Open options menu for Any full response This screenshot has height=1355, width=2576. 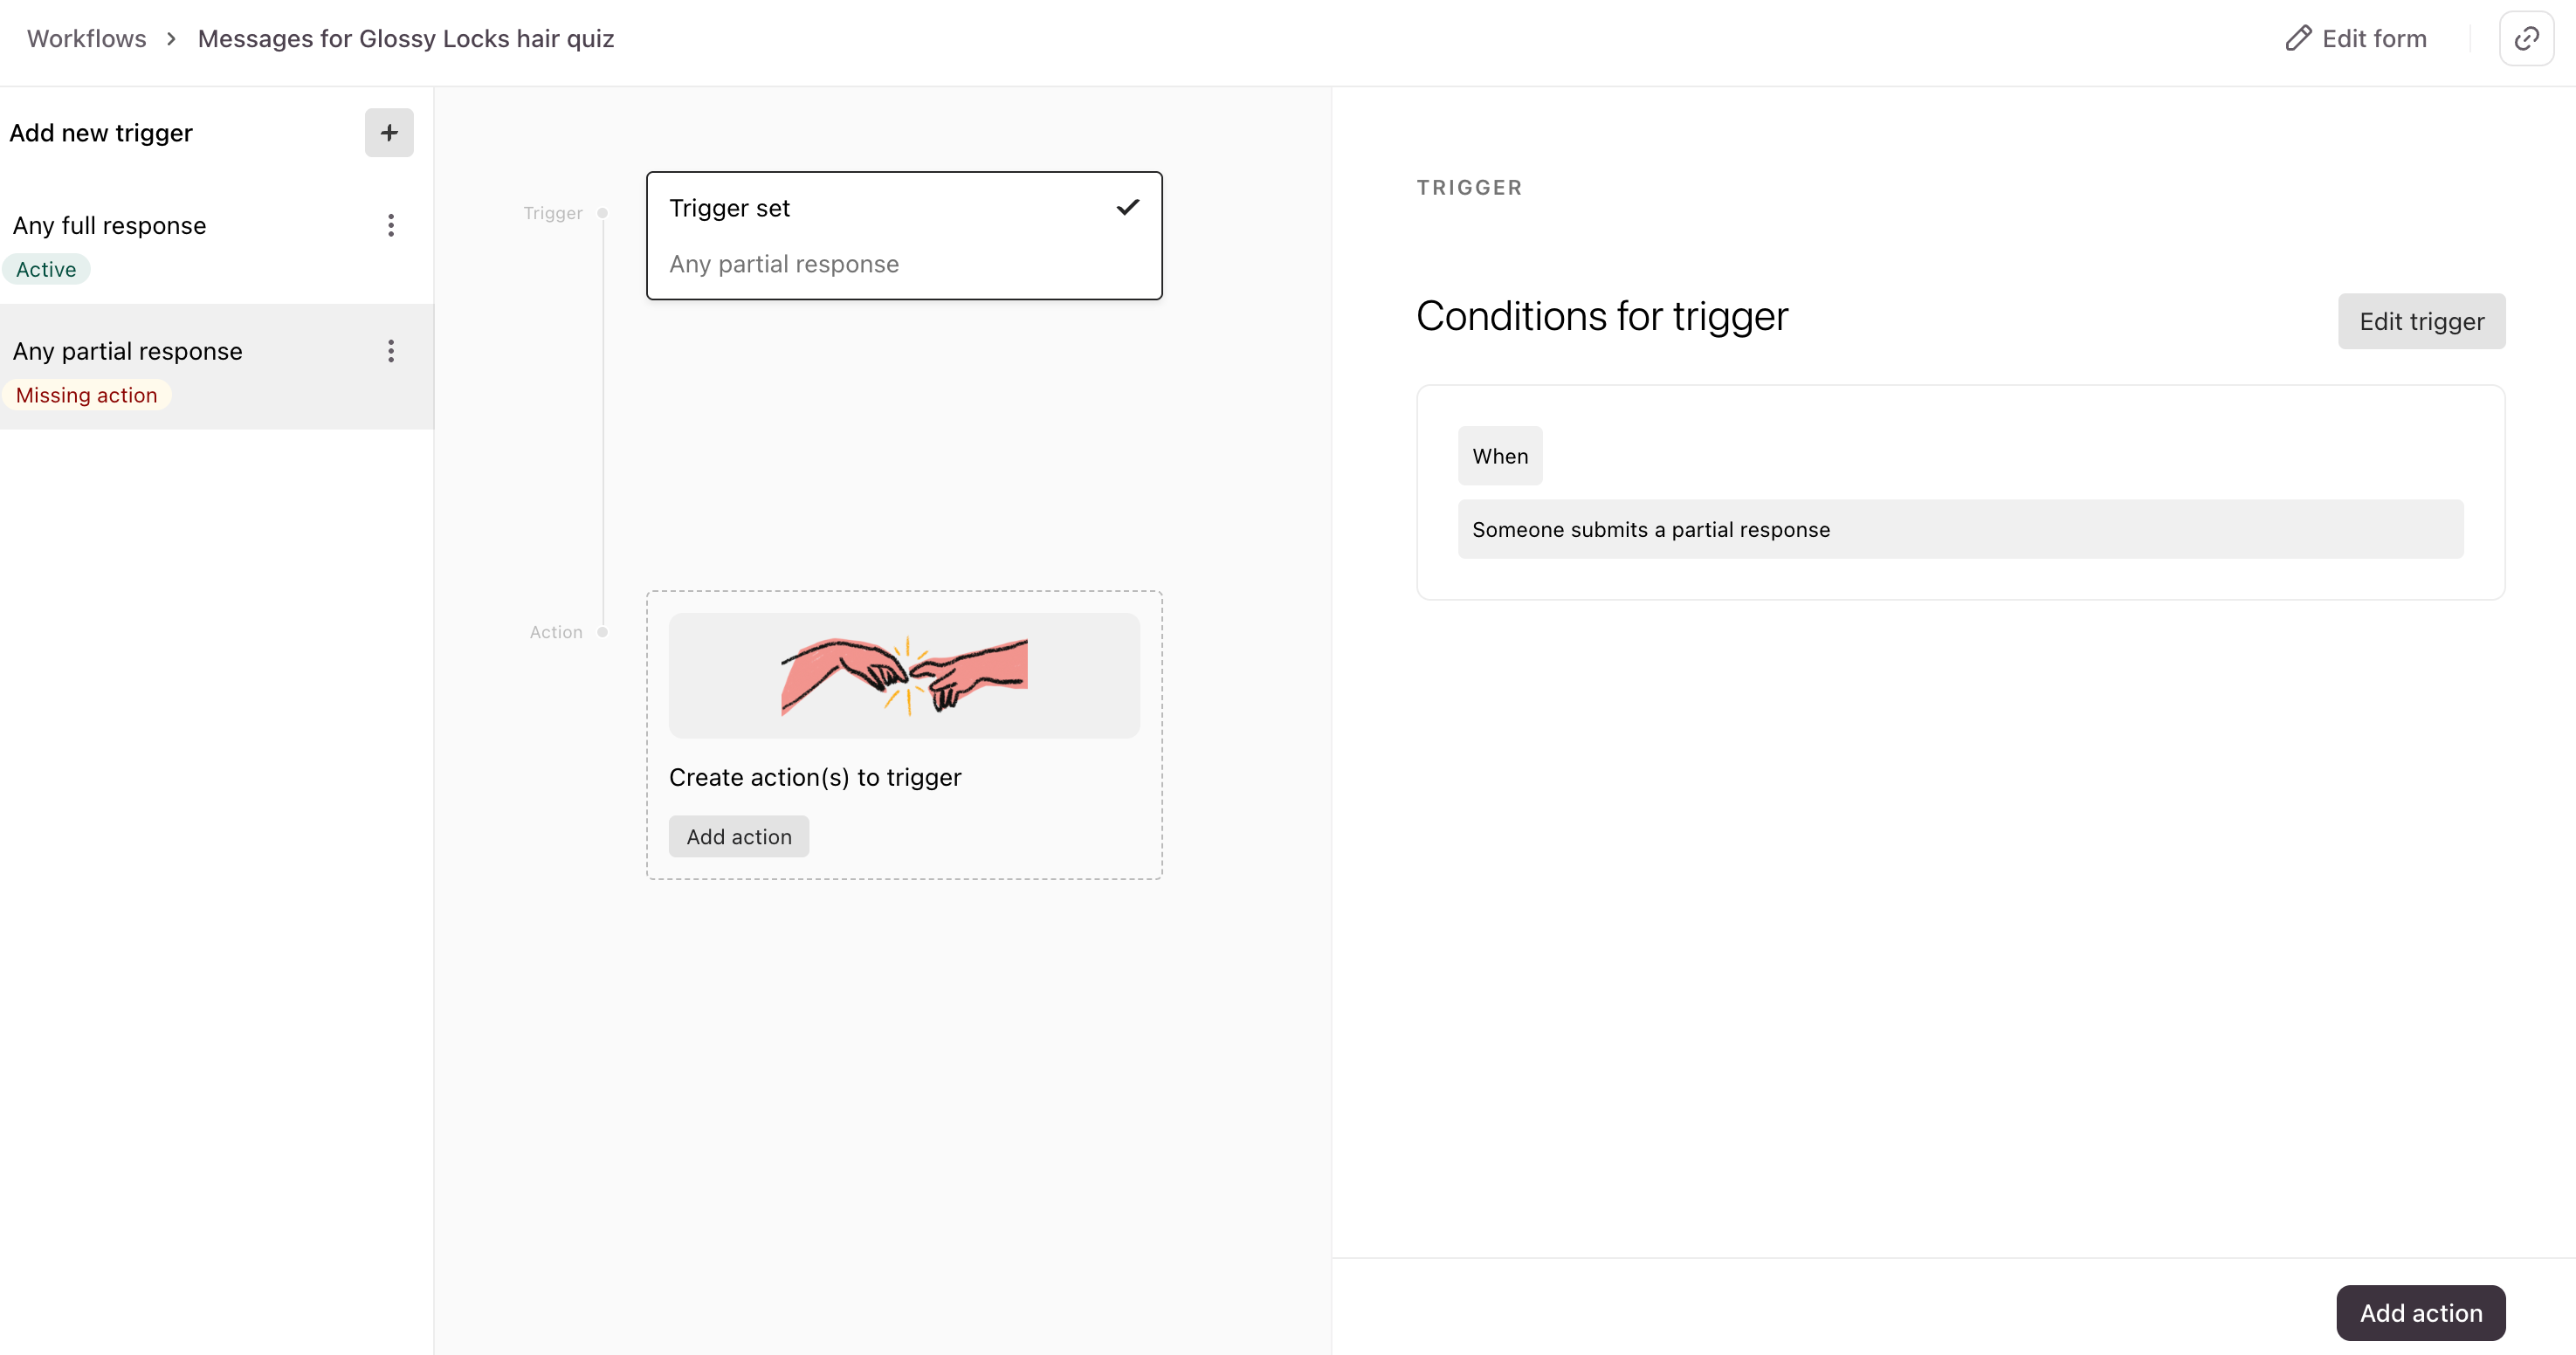tap(391, 225)
